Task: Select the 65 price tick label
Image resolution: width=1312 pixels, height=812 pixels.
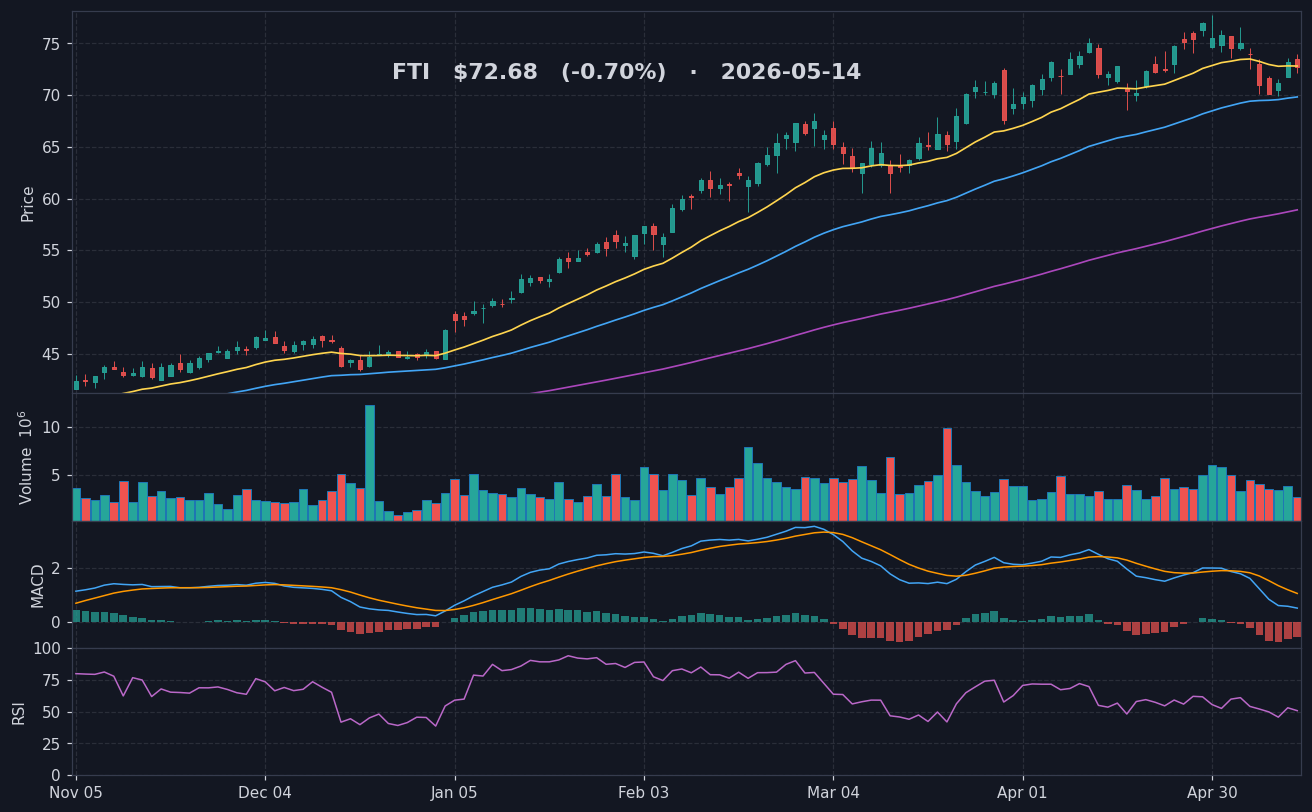Action: [53, 147]
